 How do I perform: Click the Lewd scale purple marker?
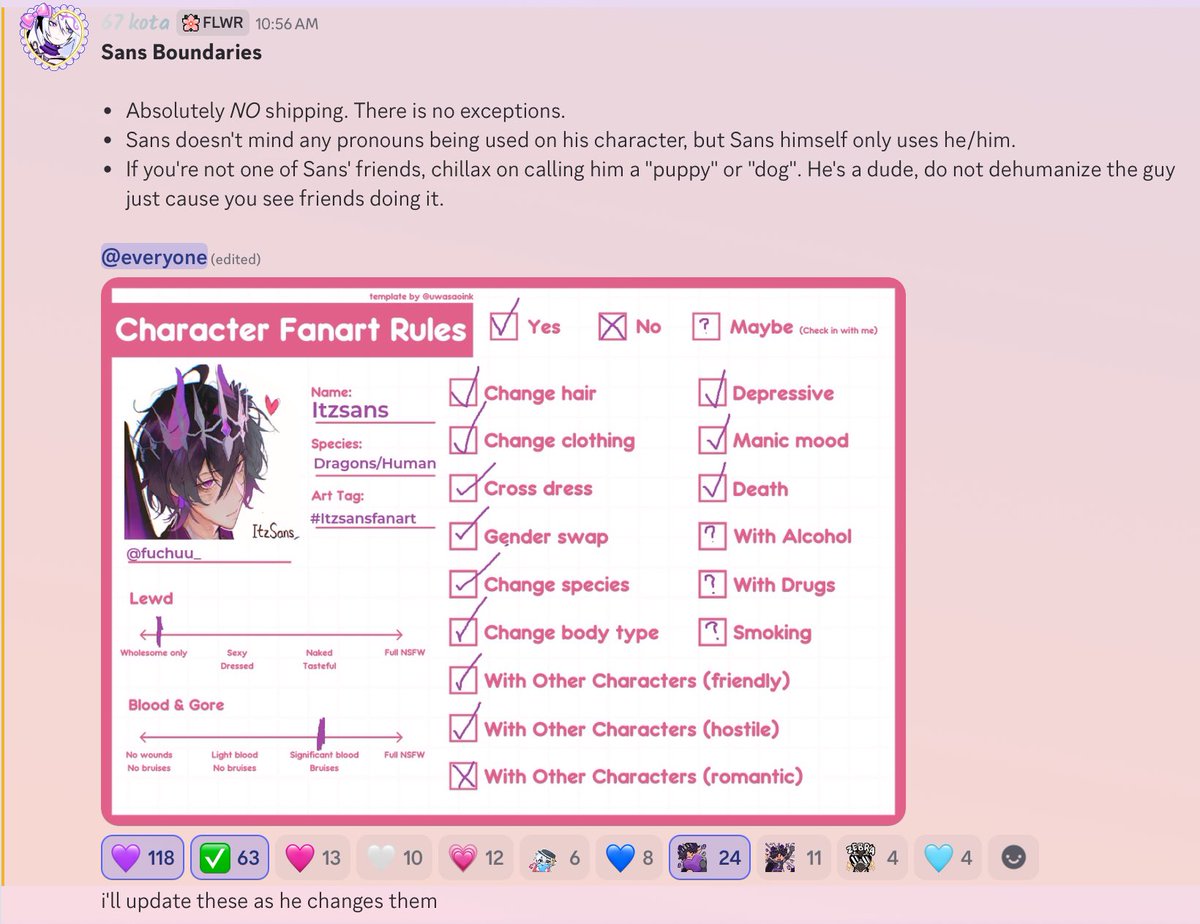click(x=160, y=631)
